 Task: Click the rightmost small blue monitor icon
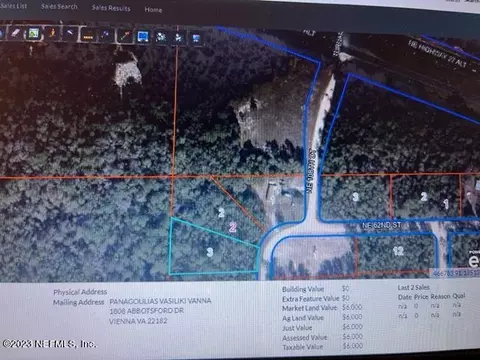196,38
